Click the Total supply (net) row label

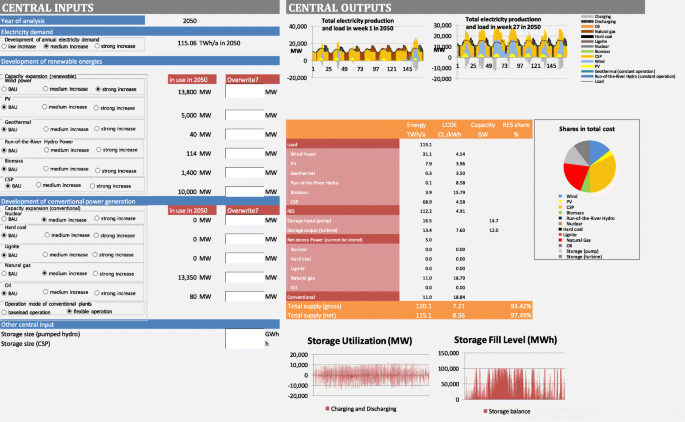click(x=311, y=315)
